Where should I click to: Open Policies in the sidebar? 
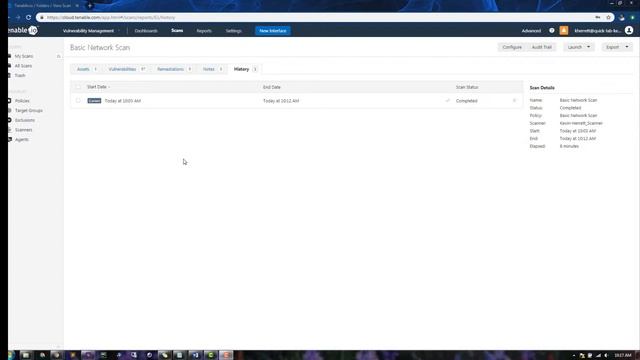(22, 100)
